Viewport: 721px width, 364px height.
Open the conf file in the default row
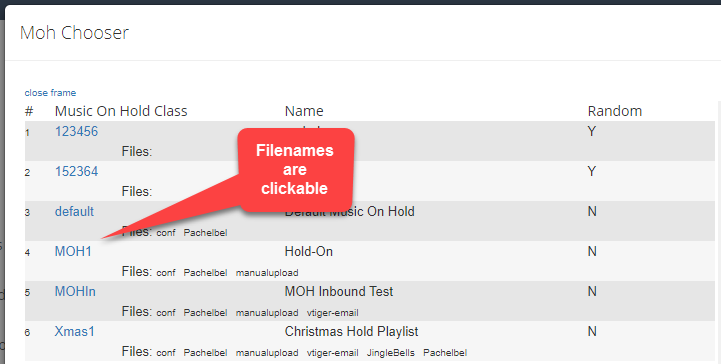pyautogui.click(x=166, y=233)
